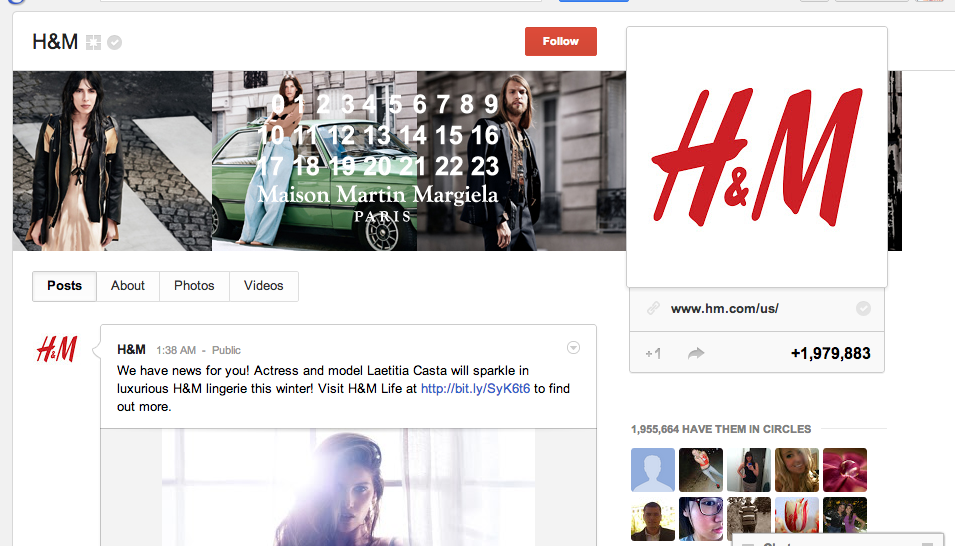Open the www.hm.com/us/ website link
This screenshot has height=546, width=955.
tap(724, 308)
